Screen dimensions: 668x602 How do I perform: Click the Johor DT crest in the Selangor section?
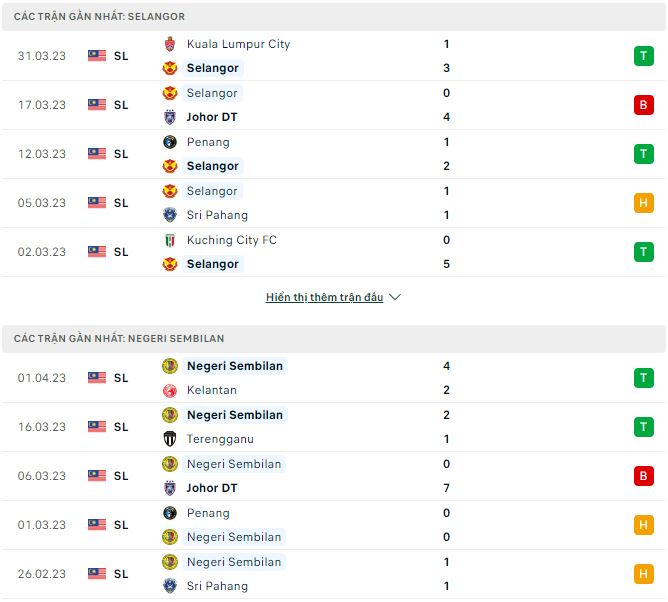click(x=169, y=117)
